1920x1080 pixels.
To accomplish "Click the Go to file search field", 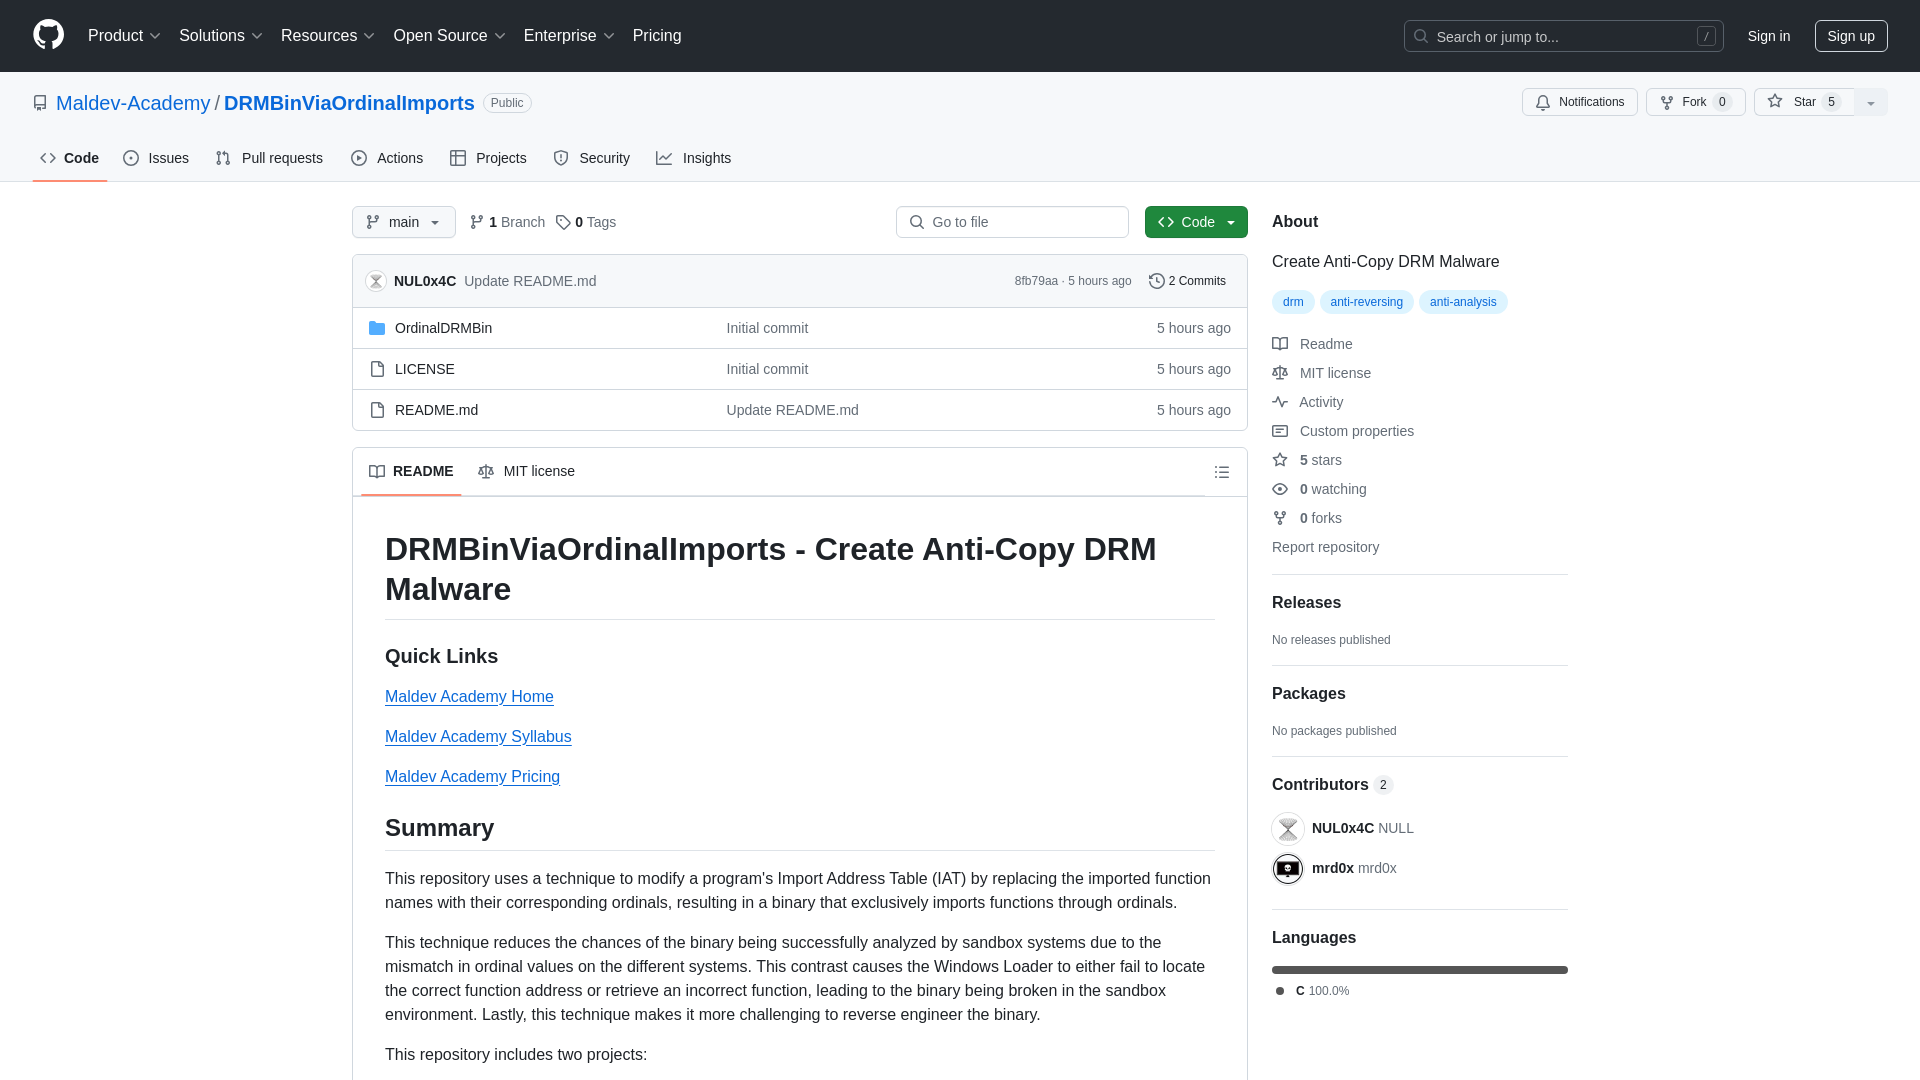I will 1012,222.
